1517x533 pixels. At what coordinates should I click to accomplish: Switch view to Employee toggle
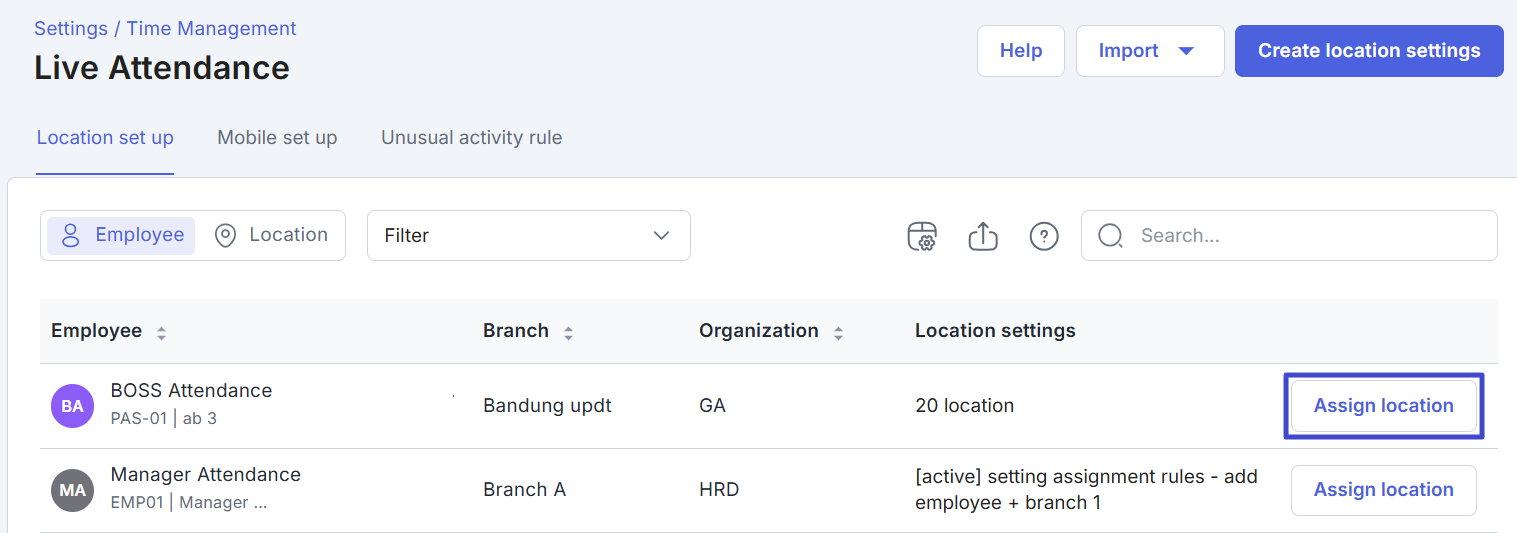122,235
